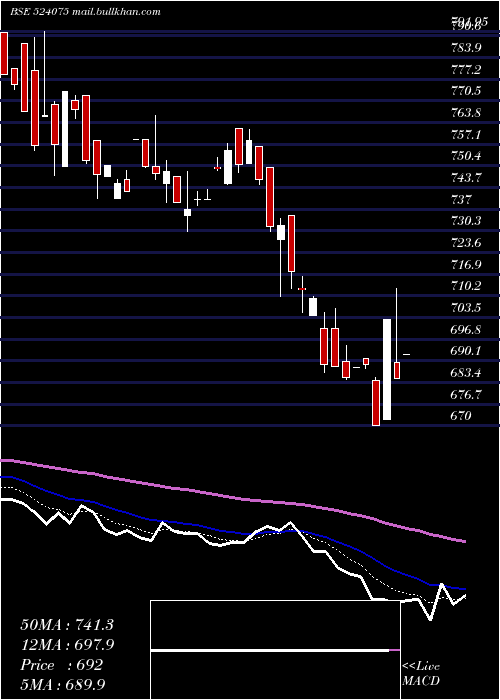This screenshot has width=500, height=700.
Task: Click the white MACD signal line in the box
Action: pyautogui.click(x=270, y=651)
